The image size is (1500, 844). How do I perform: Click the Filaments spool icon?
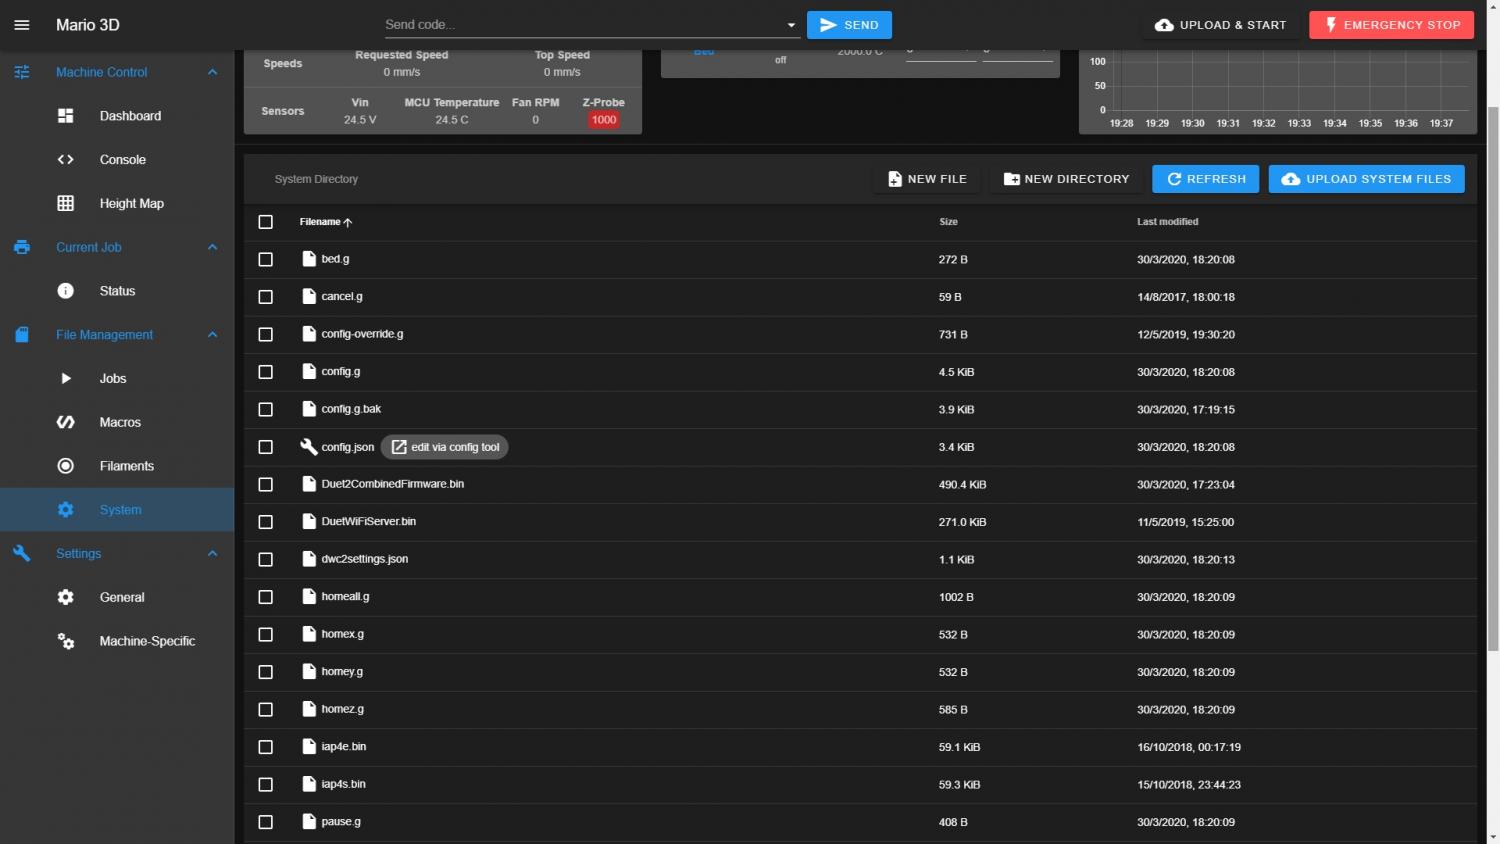pyautogui.click(x=66, y=466)
